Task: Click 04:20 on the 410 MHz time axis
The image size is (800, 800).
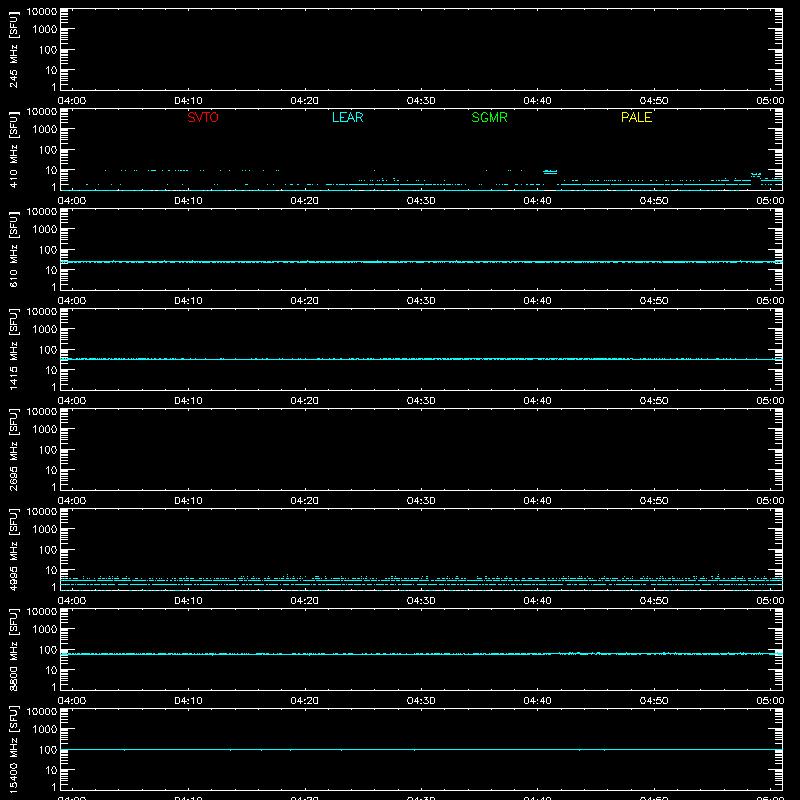Action: point(305,201)
